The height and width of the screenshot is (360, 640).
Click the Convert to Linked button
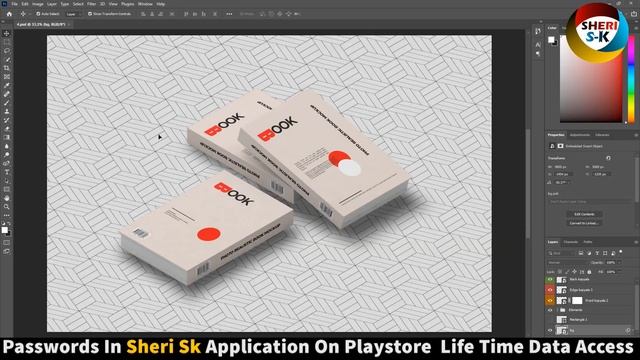(584, 223)
